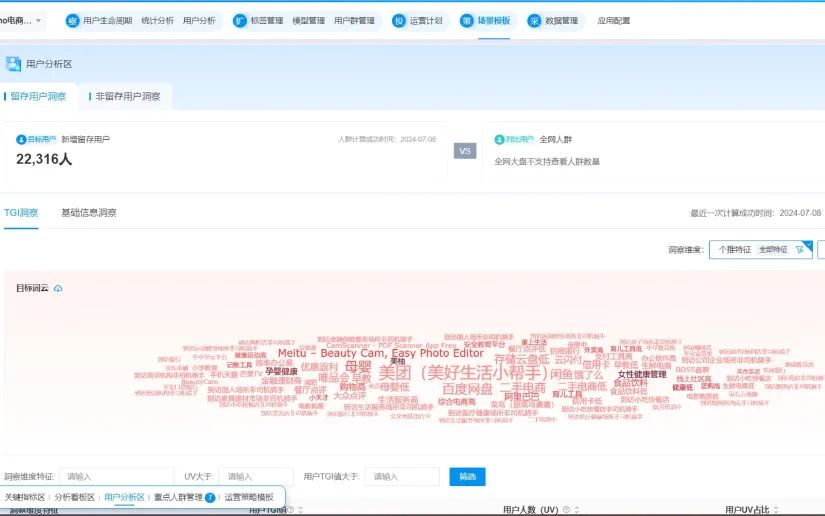Open 运营计划 menu
Image resolution: width=825 pixels, height=516 pixels.
[426, 21]
